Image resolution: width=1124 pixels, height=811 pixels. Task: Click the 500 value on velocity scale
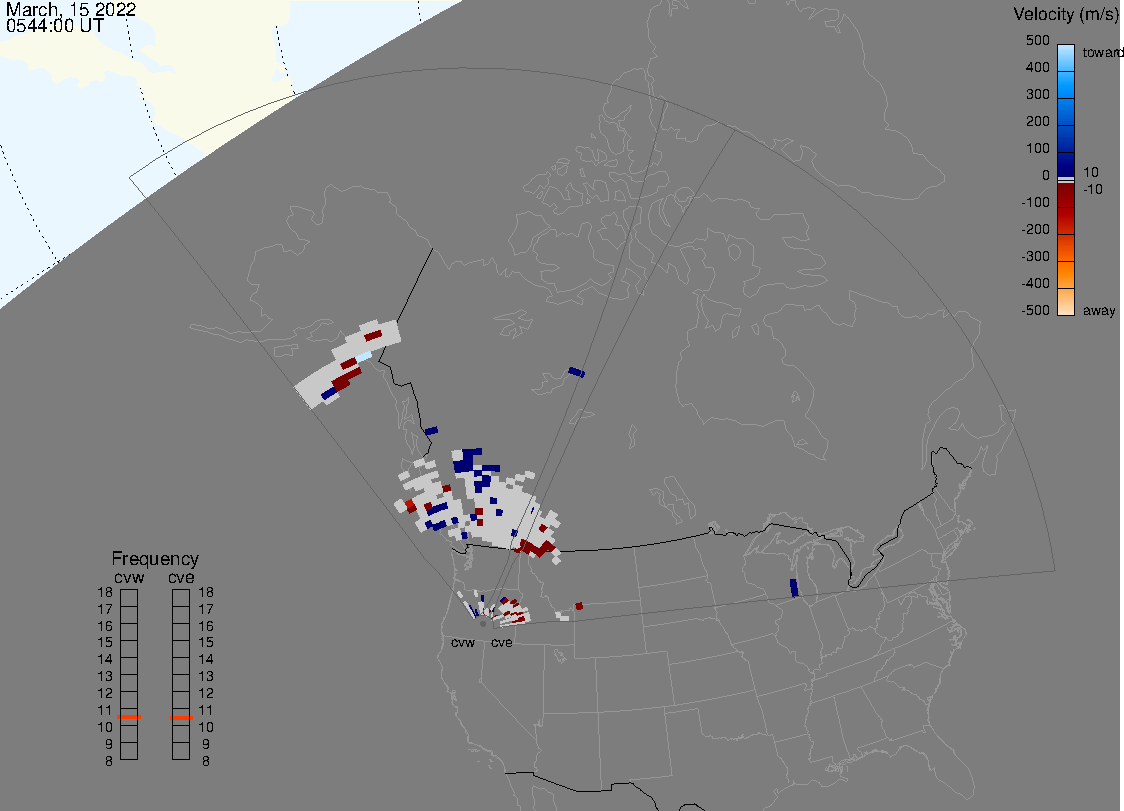pyautogui.click(x=1037, y=41)
